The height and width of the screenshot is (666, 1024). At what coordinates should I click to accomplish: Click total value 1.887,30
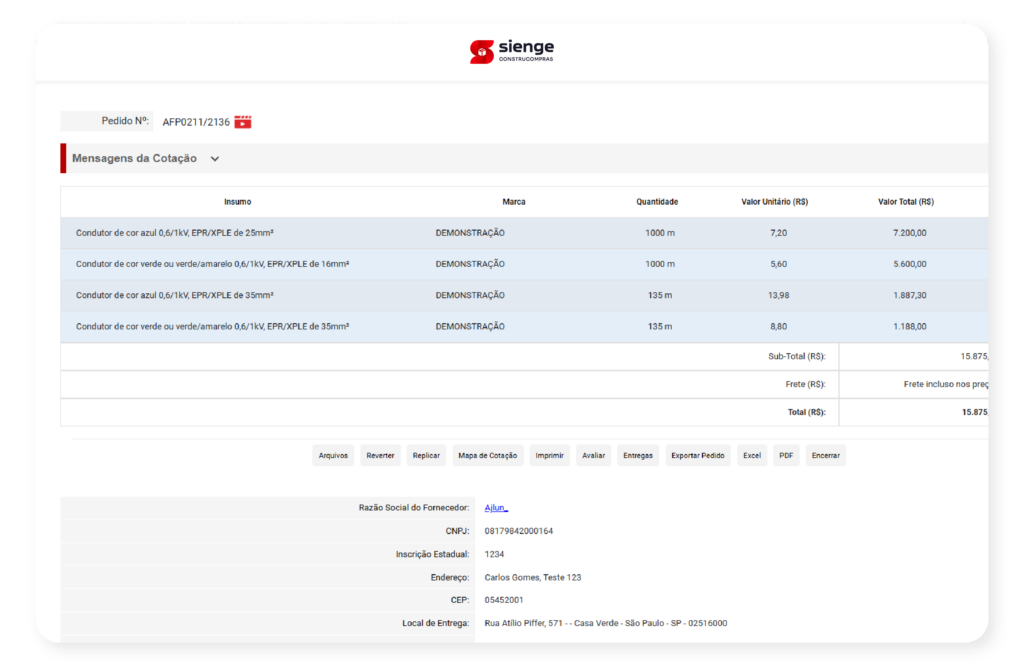tap(910, 296)
